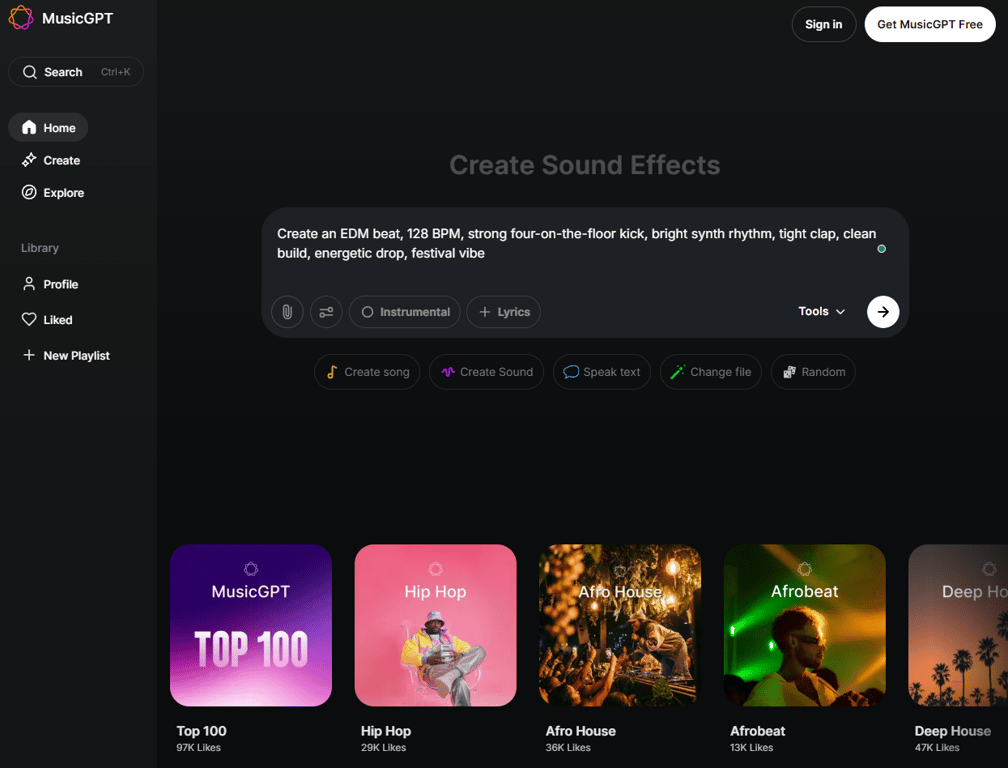Click the magic wand icon on Change file
The image size is (1008, 768).
point(678,371)
